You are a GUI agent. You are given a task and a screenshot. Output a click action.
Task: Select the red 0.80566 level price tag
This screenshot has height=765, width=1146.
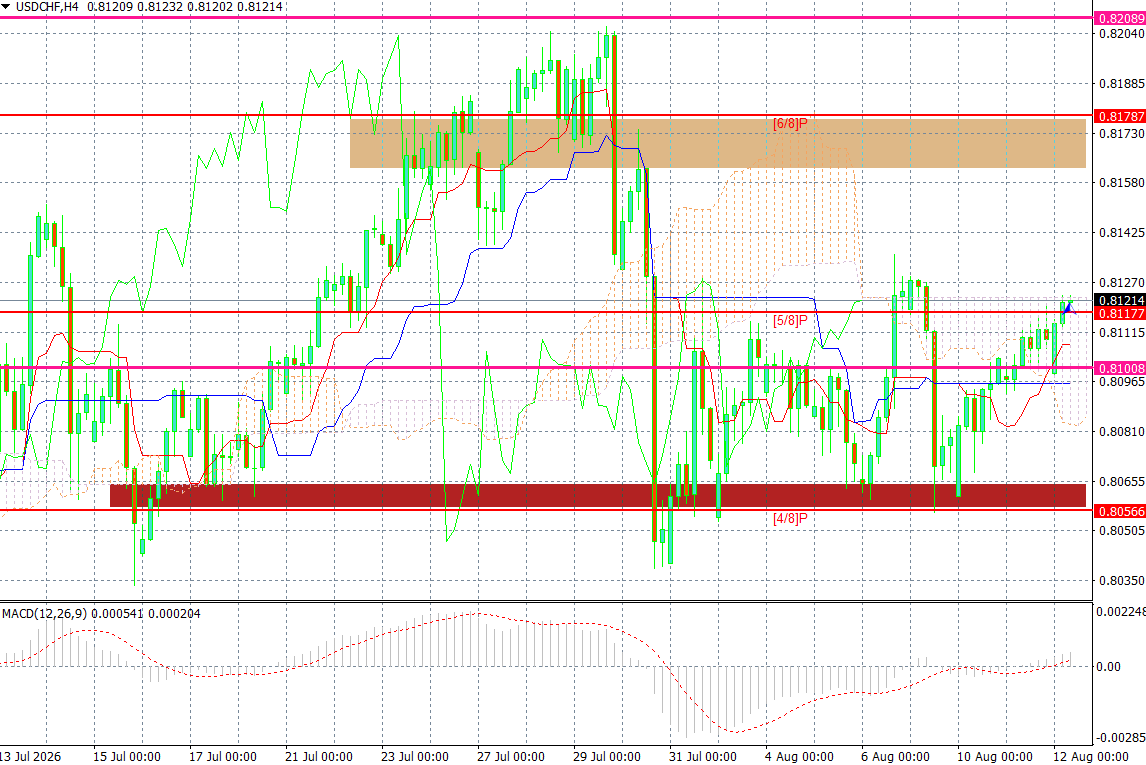(x=1120, y=511)
